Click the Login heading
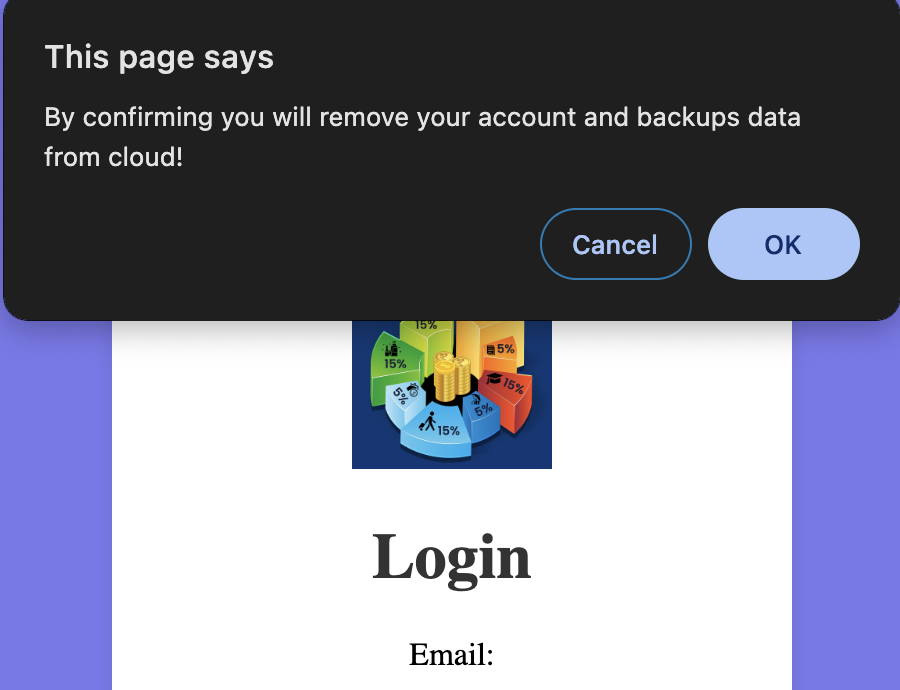The width and height of the screenshot is (900, 690). pyautogui.click(x=452, y=556)
